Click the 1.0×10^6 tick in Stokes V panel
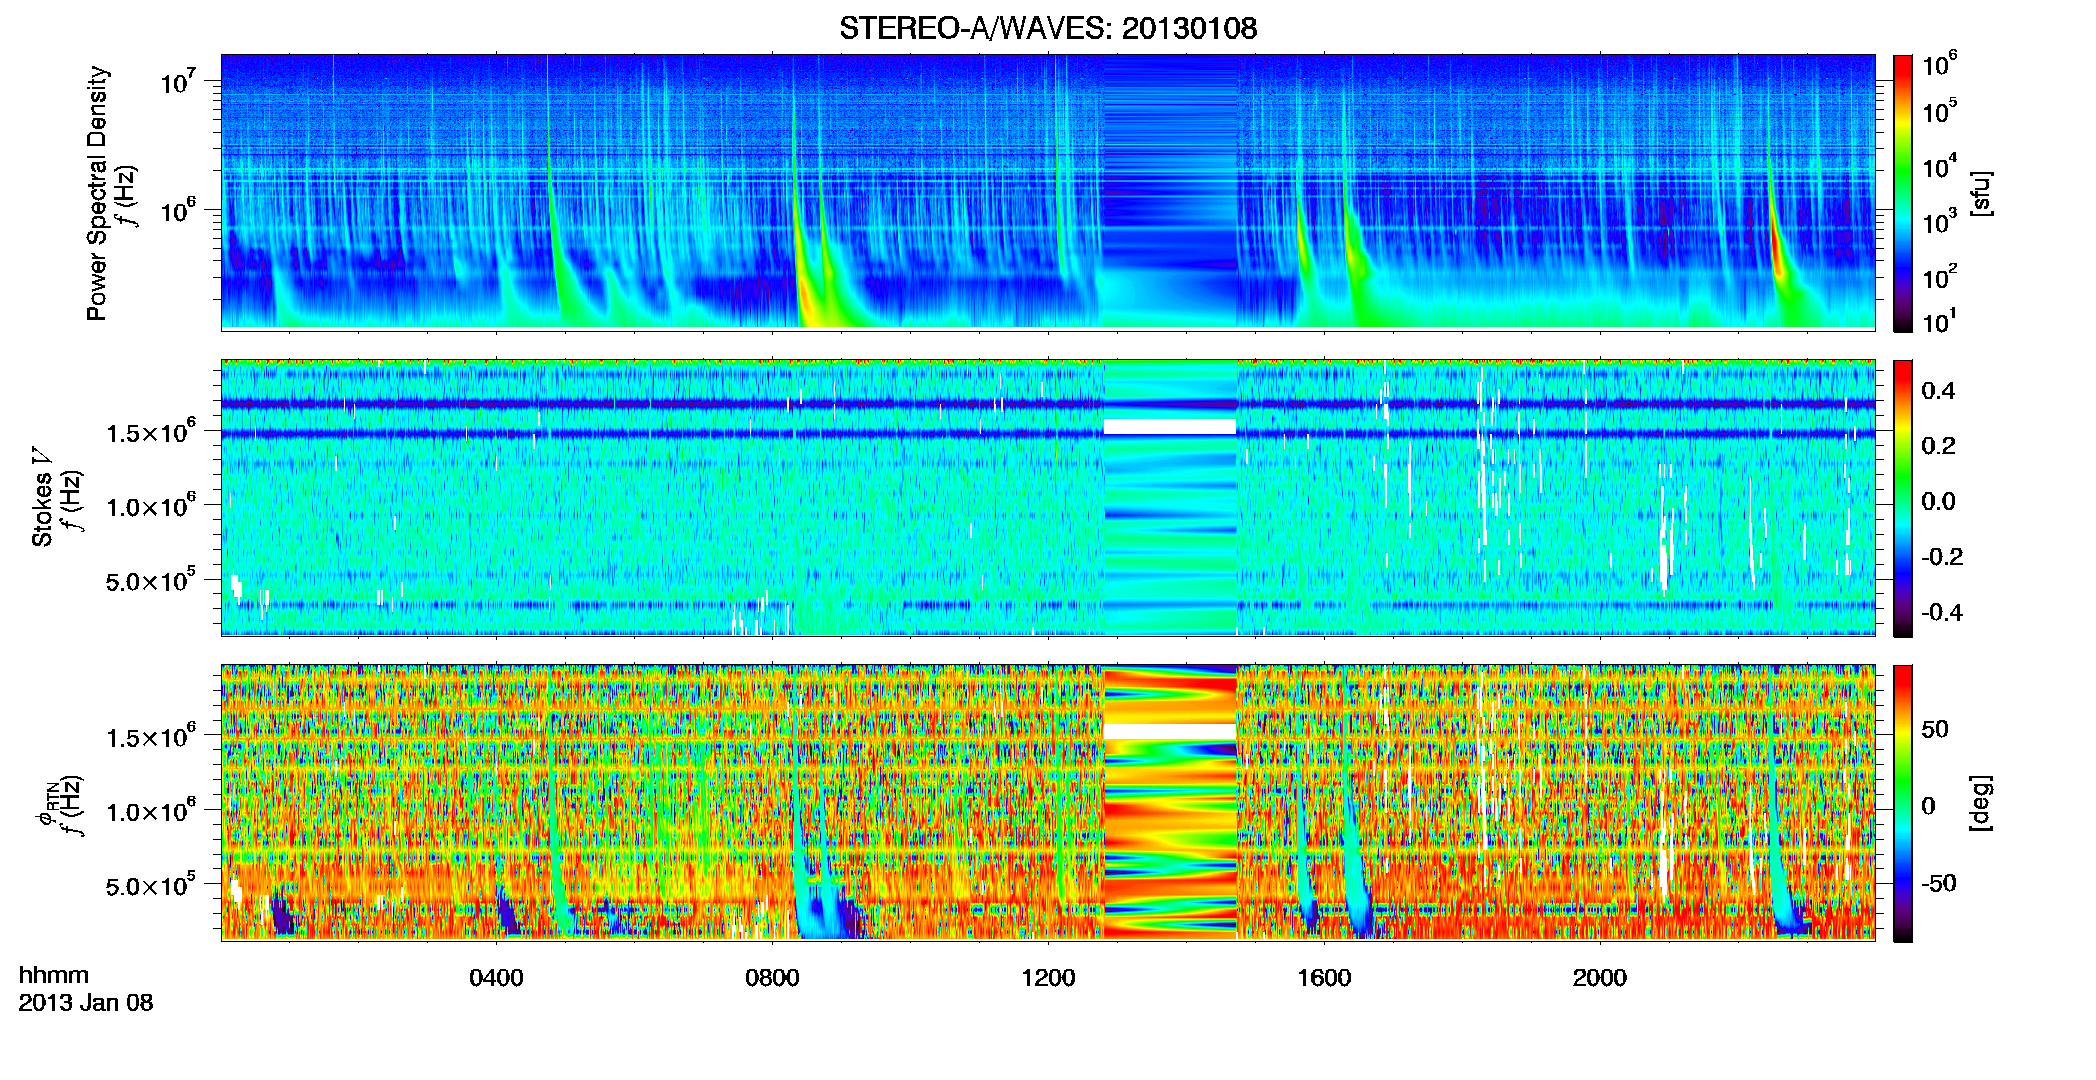Image resolution: width=2096 pixels, height=1080 pixels. [x=151, y=505]
